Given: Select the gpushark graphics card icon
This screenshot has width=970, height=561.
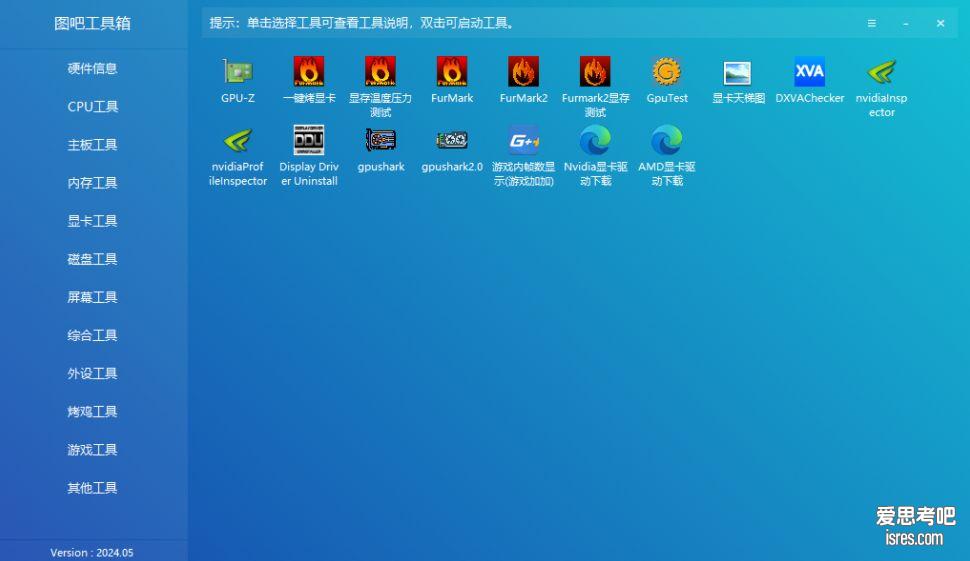Looking at the screenshot, I should point(380,140).
